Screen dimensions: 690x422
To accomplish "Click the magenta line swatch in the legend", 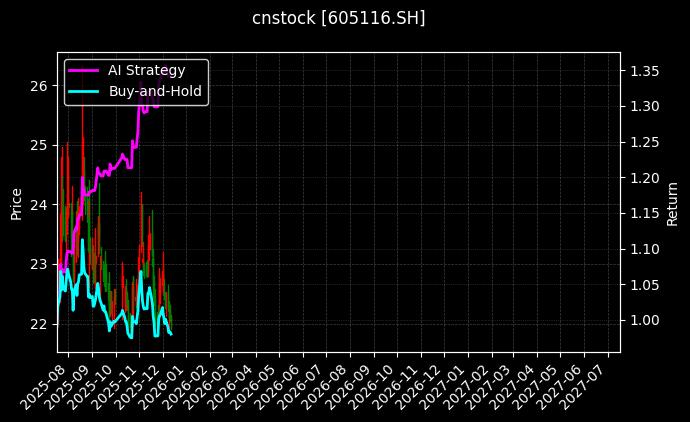I will 83,70.
